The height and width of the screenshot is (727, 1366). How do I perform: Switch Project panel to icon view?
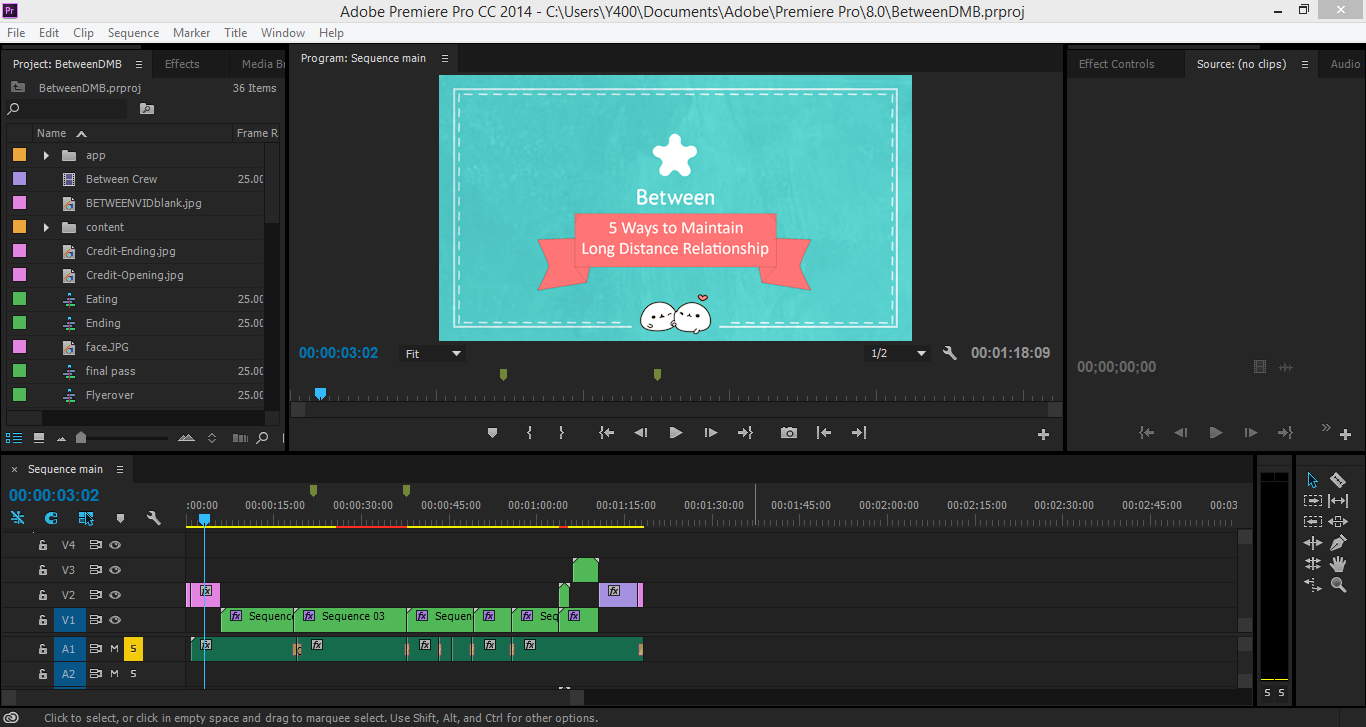pyautogui.click(x=38, y=438)
